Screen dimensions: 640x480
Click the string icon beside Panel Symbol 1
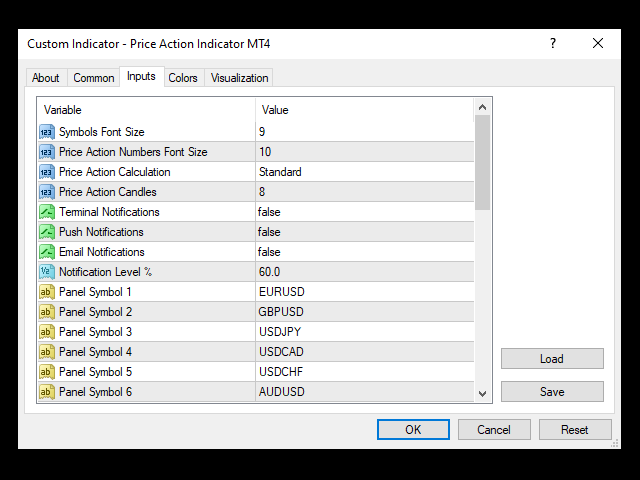pyautogui.click(x=47, y=292)
